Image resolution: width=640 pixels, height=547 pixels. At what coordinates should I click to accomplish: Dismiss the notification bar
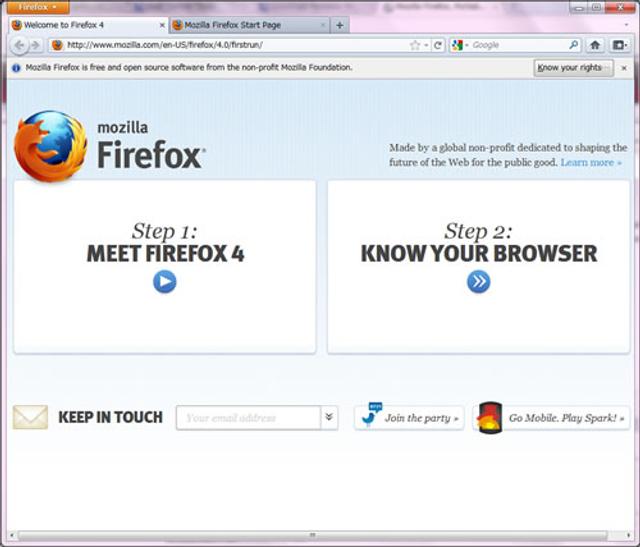tap(624, 68)
